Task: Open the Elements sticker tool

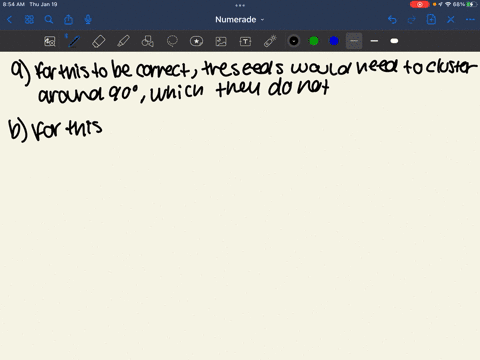Action: 196,41
